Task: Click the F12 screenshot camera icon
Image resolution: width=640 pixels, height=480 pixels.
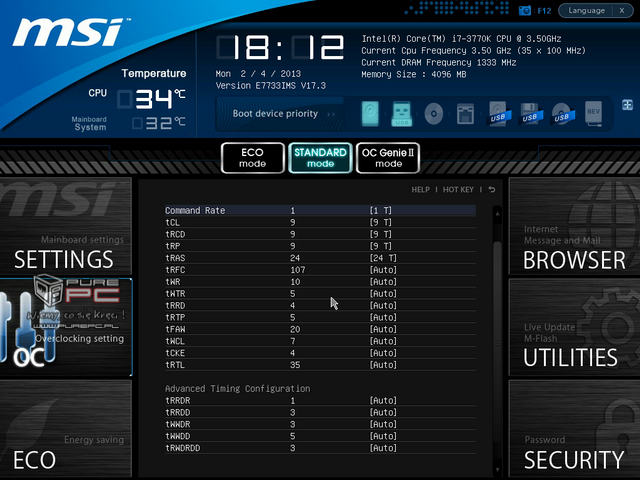Action: coord(524,11)
